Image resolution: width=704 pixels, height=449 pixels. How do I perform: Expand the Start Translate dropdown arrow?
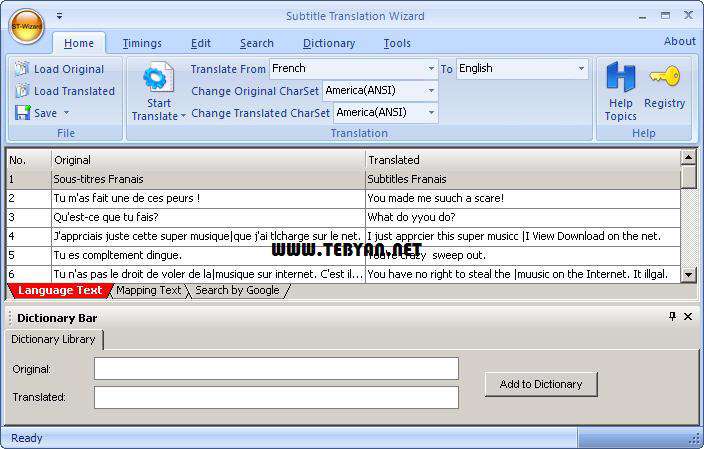click(183, 116)
